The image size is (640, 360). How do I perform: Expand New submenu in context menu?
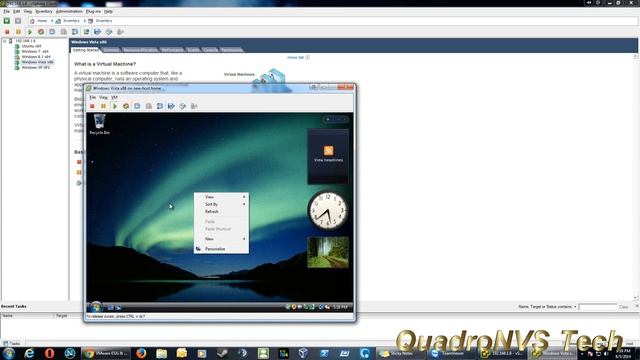pos(244,239)
